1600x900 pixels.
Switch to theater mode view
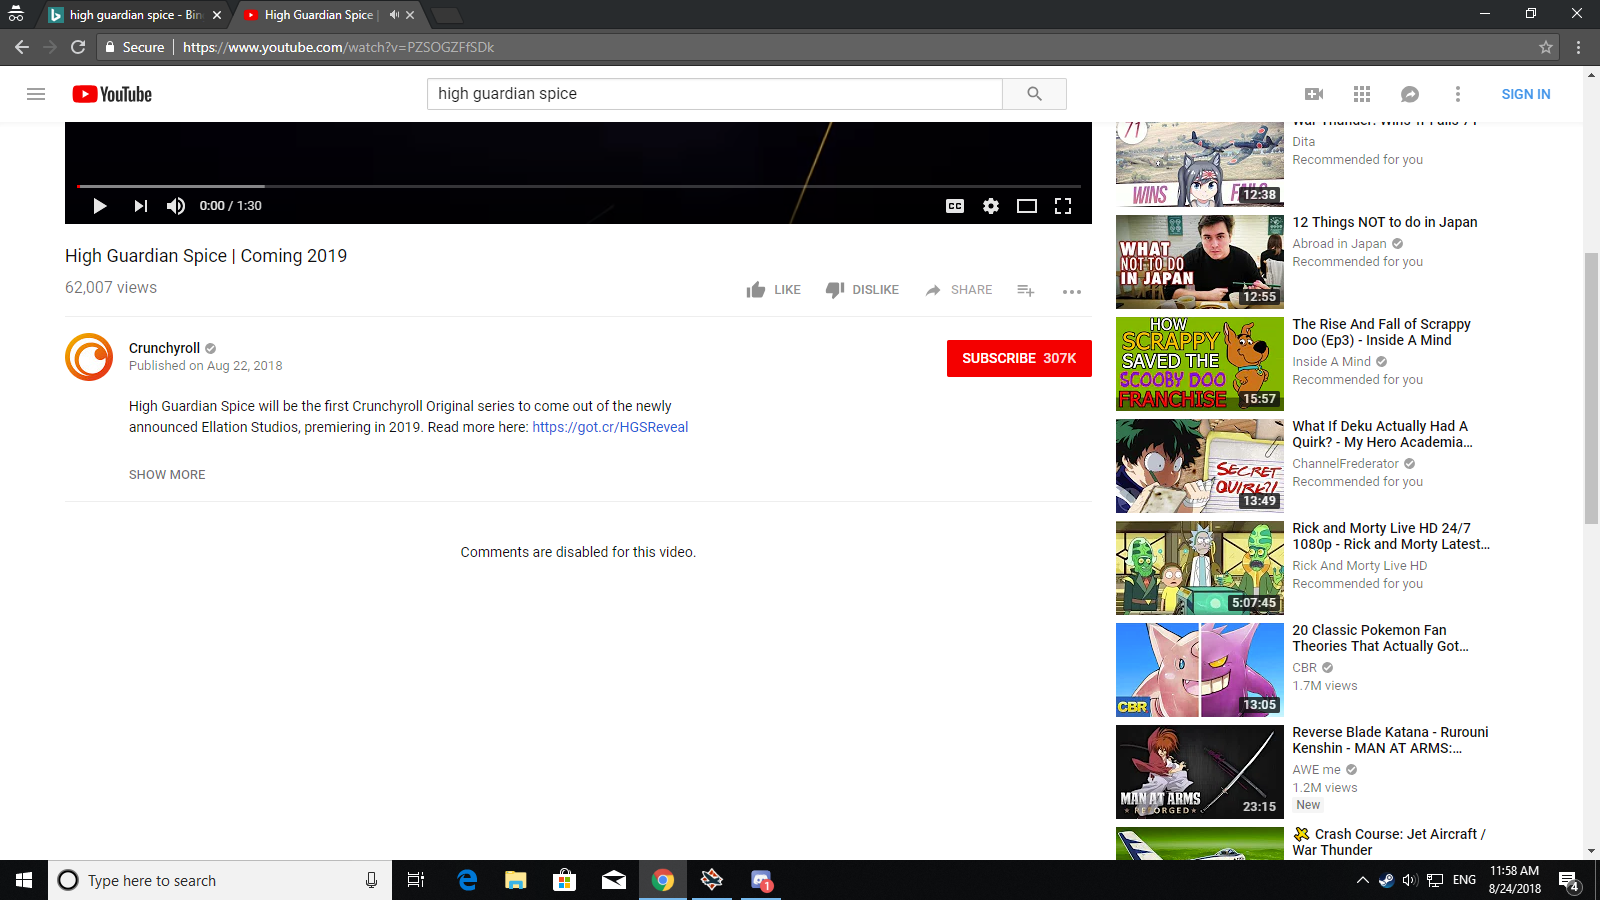pos(1027,206)
